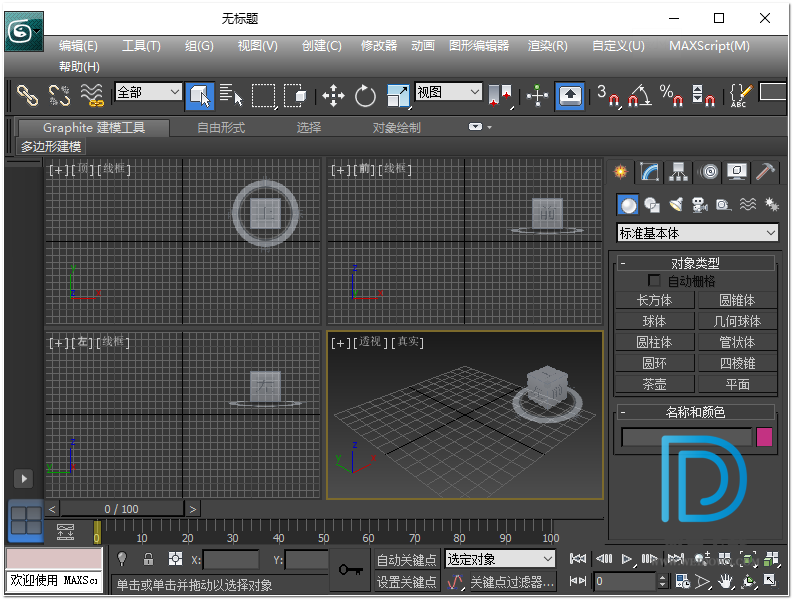Open the Utilities hammer panel tab
Image resolution: width=793 pixels, height=600 pixels.
(x=765, y=172)
